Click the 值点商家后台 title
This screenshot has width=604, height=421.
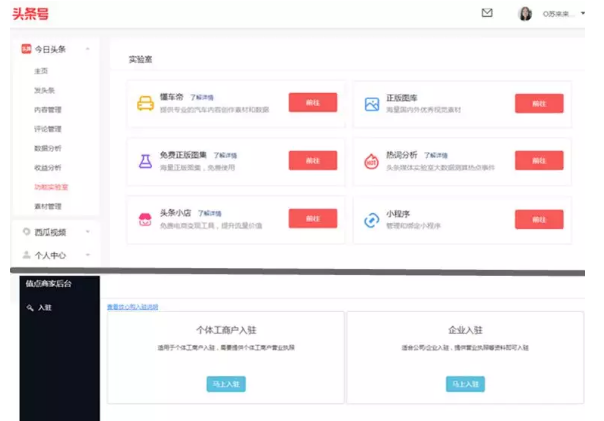(x=49, y=284)
